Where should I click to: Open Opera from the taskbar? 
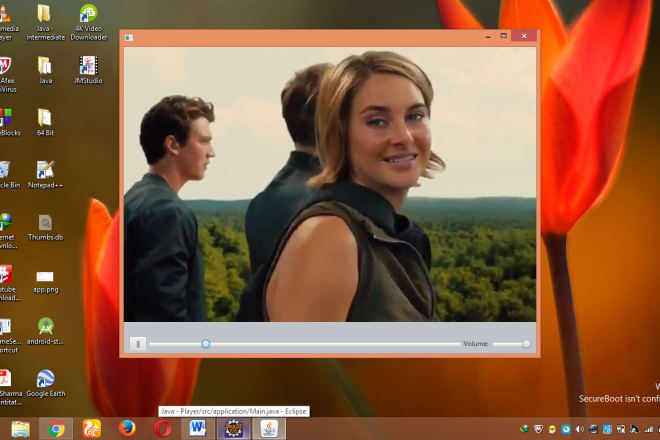(x=162, y=429)
